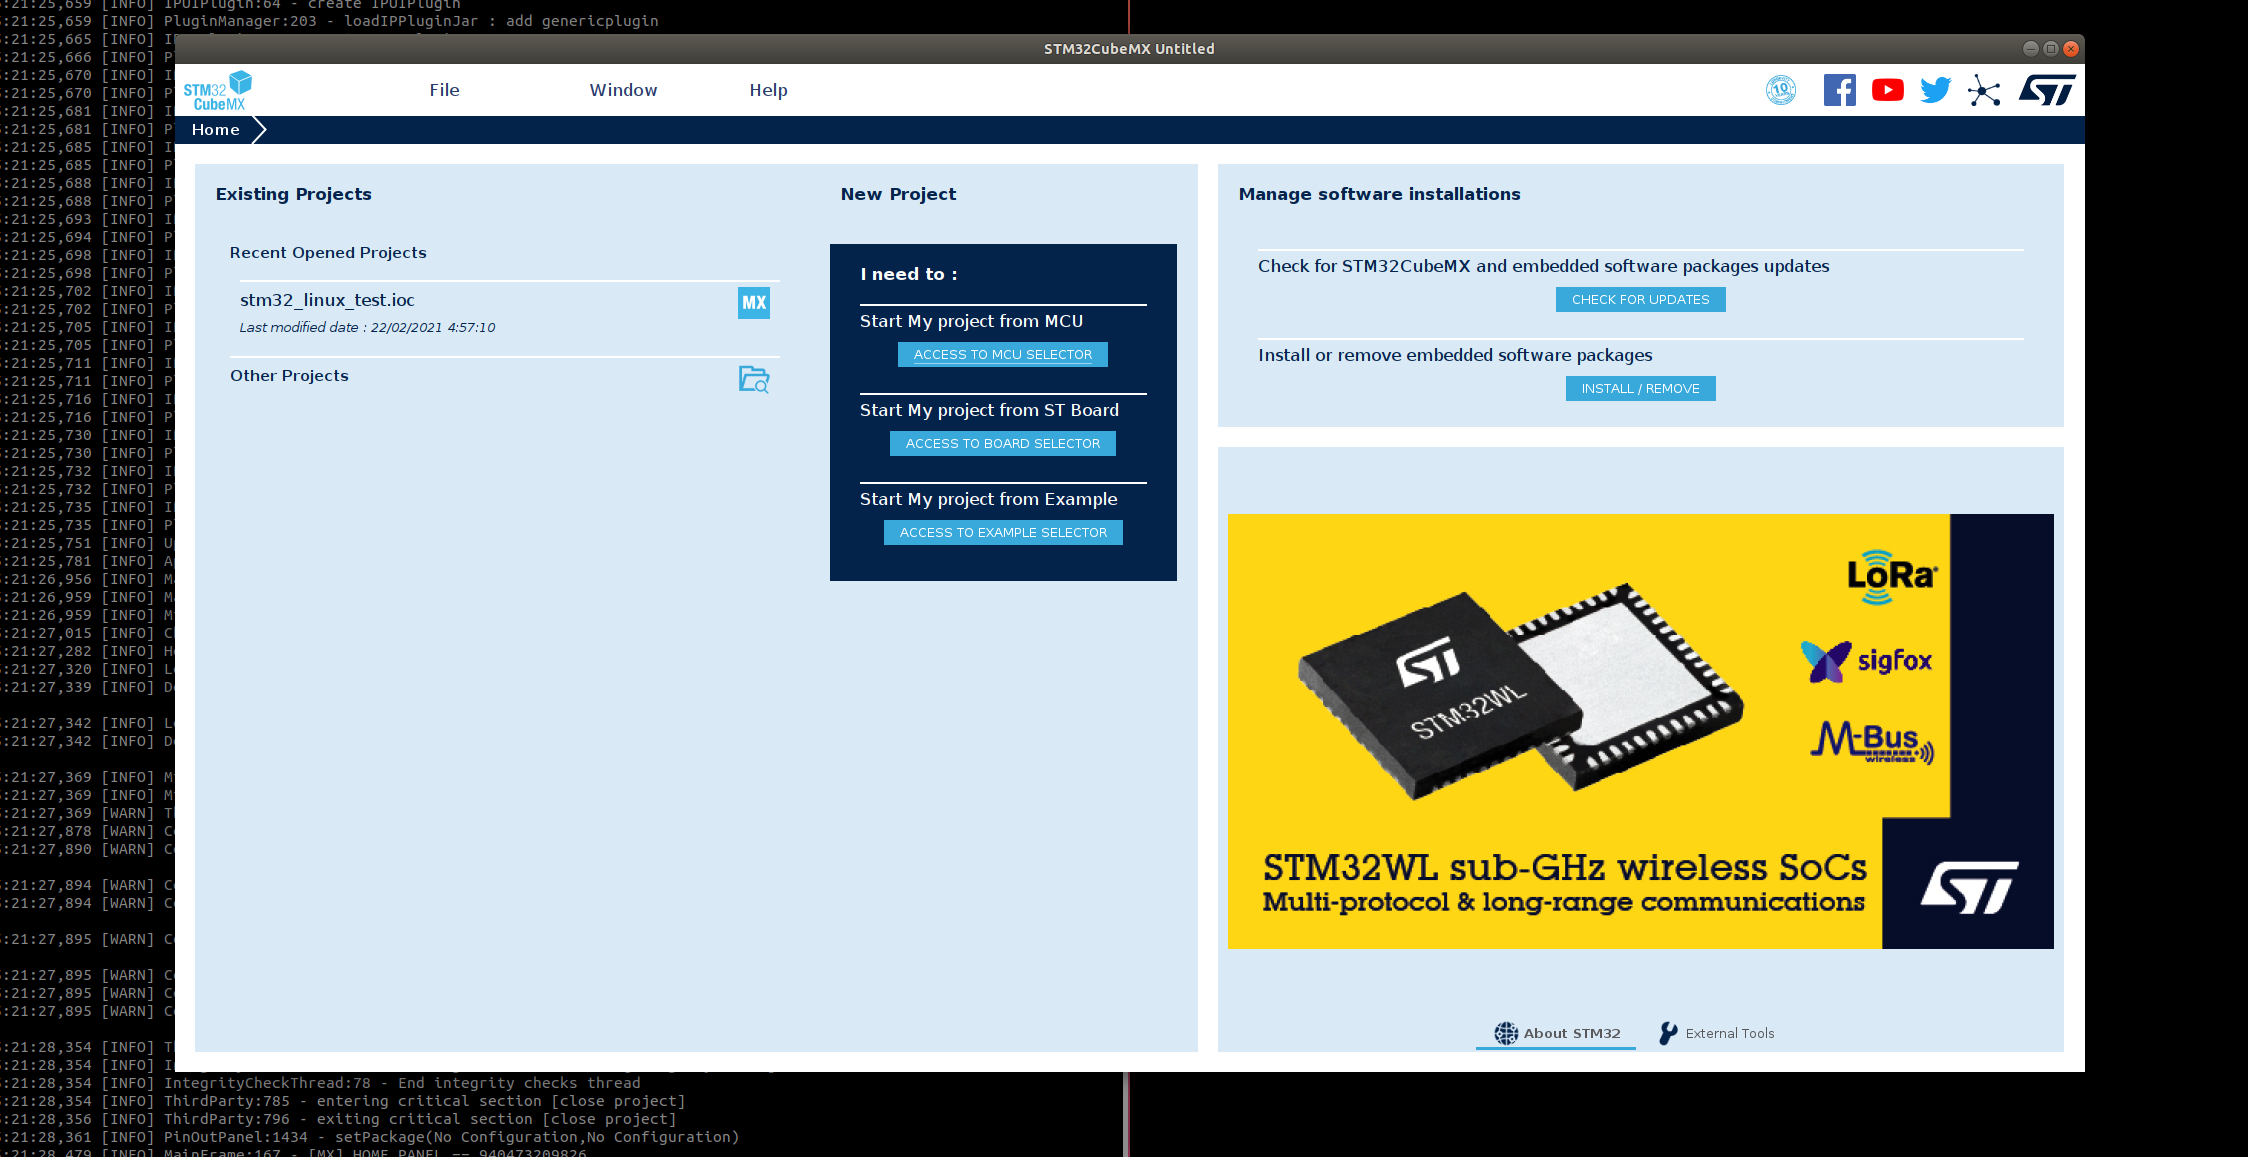Click the STM32CubeMX logo icon
The image size is (2248, 1157).
pyautogui.click(x=217, y=91)
